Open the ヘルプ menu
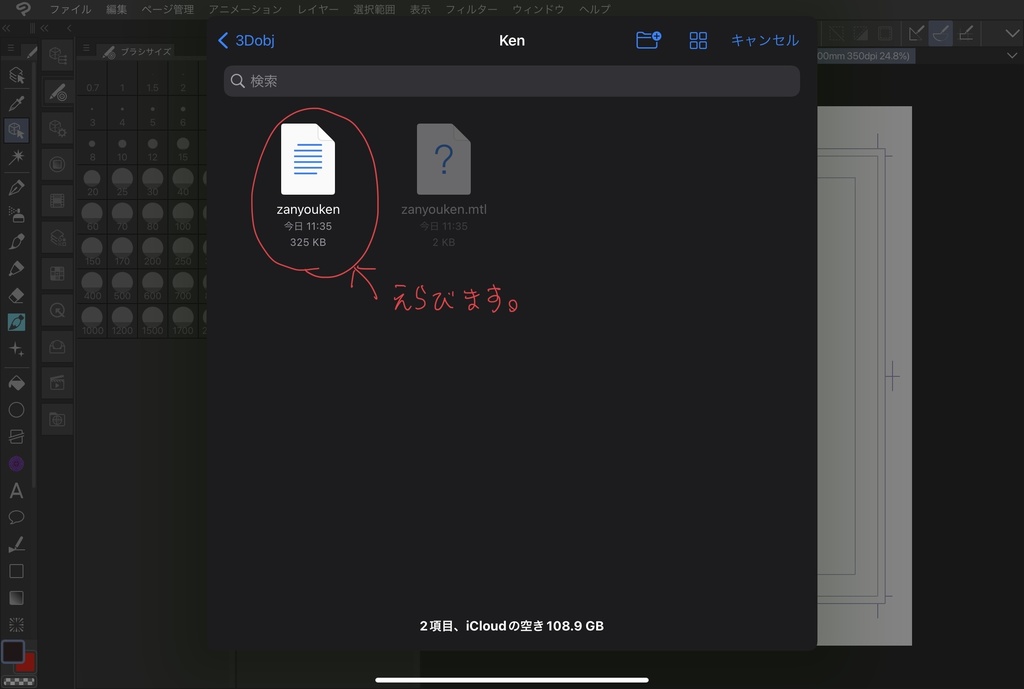Screen dimensions: 1024x689 click(595, 9)
